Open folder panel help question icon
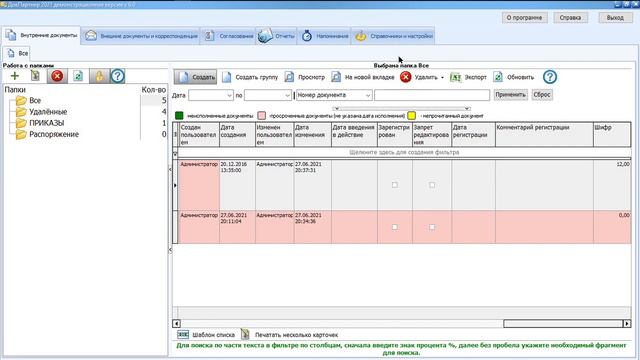 click(118, 76)
